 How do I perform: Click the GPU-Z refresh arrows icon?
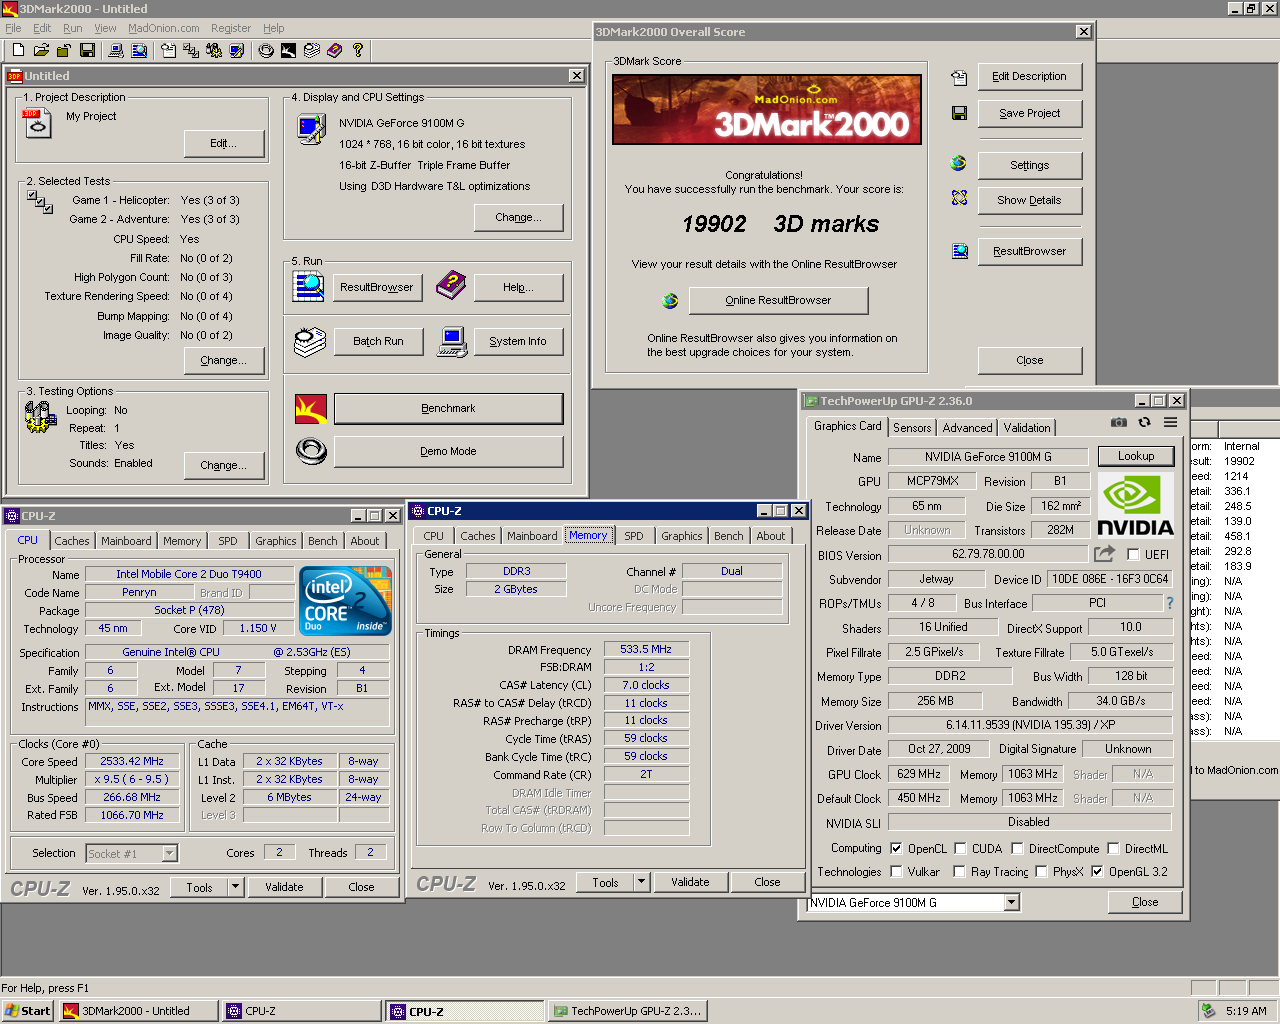[x=1145, y=423]
